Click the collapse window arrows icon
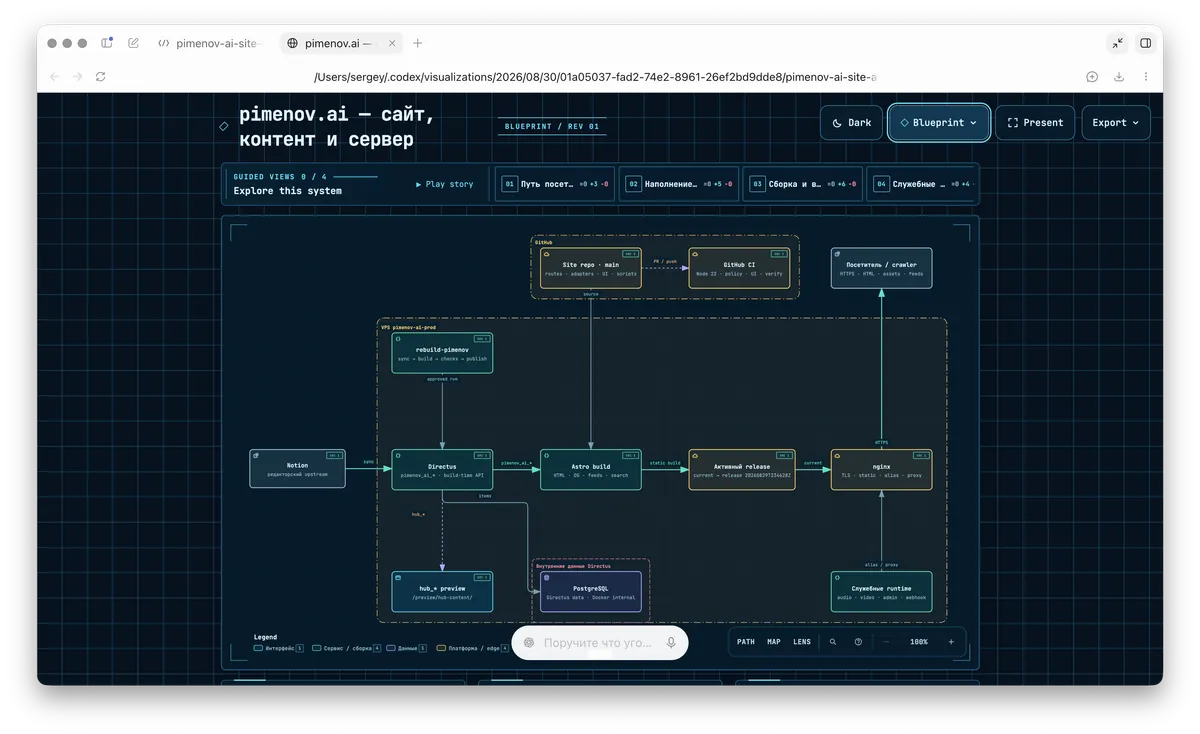Screen dimensions: 1200x734 tap(1118, 43)
